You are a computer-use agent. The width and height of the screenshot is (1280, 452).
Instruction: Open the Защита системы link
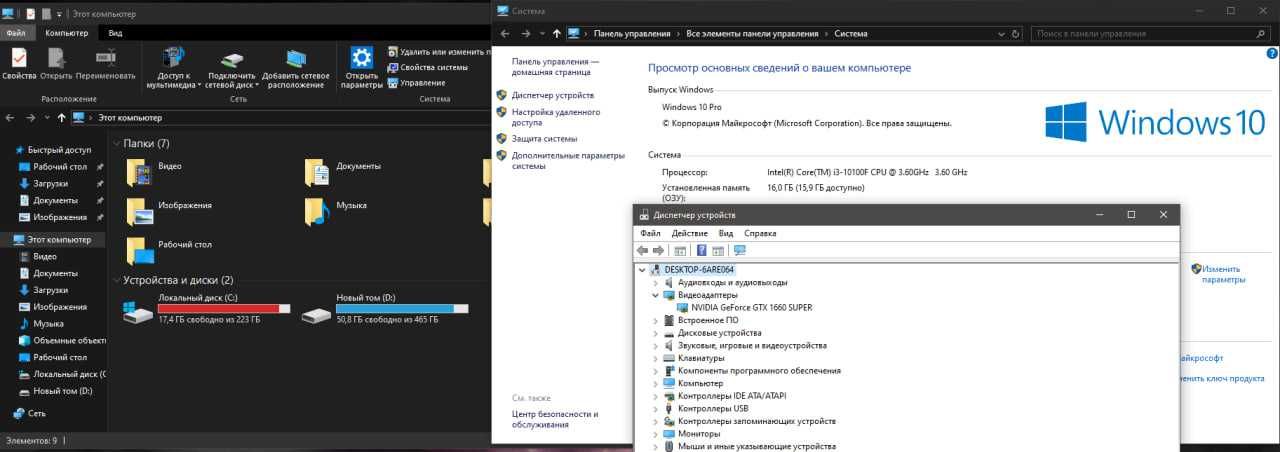[544, 139]
